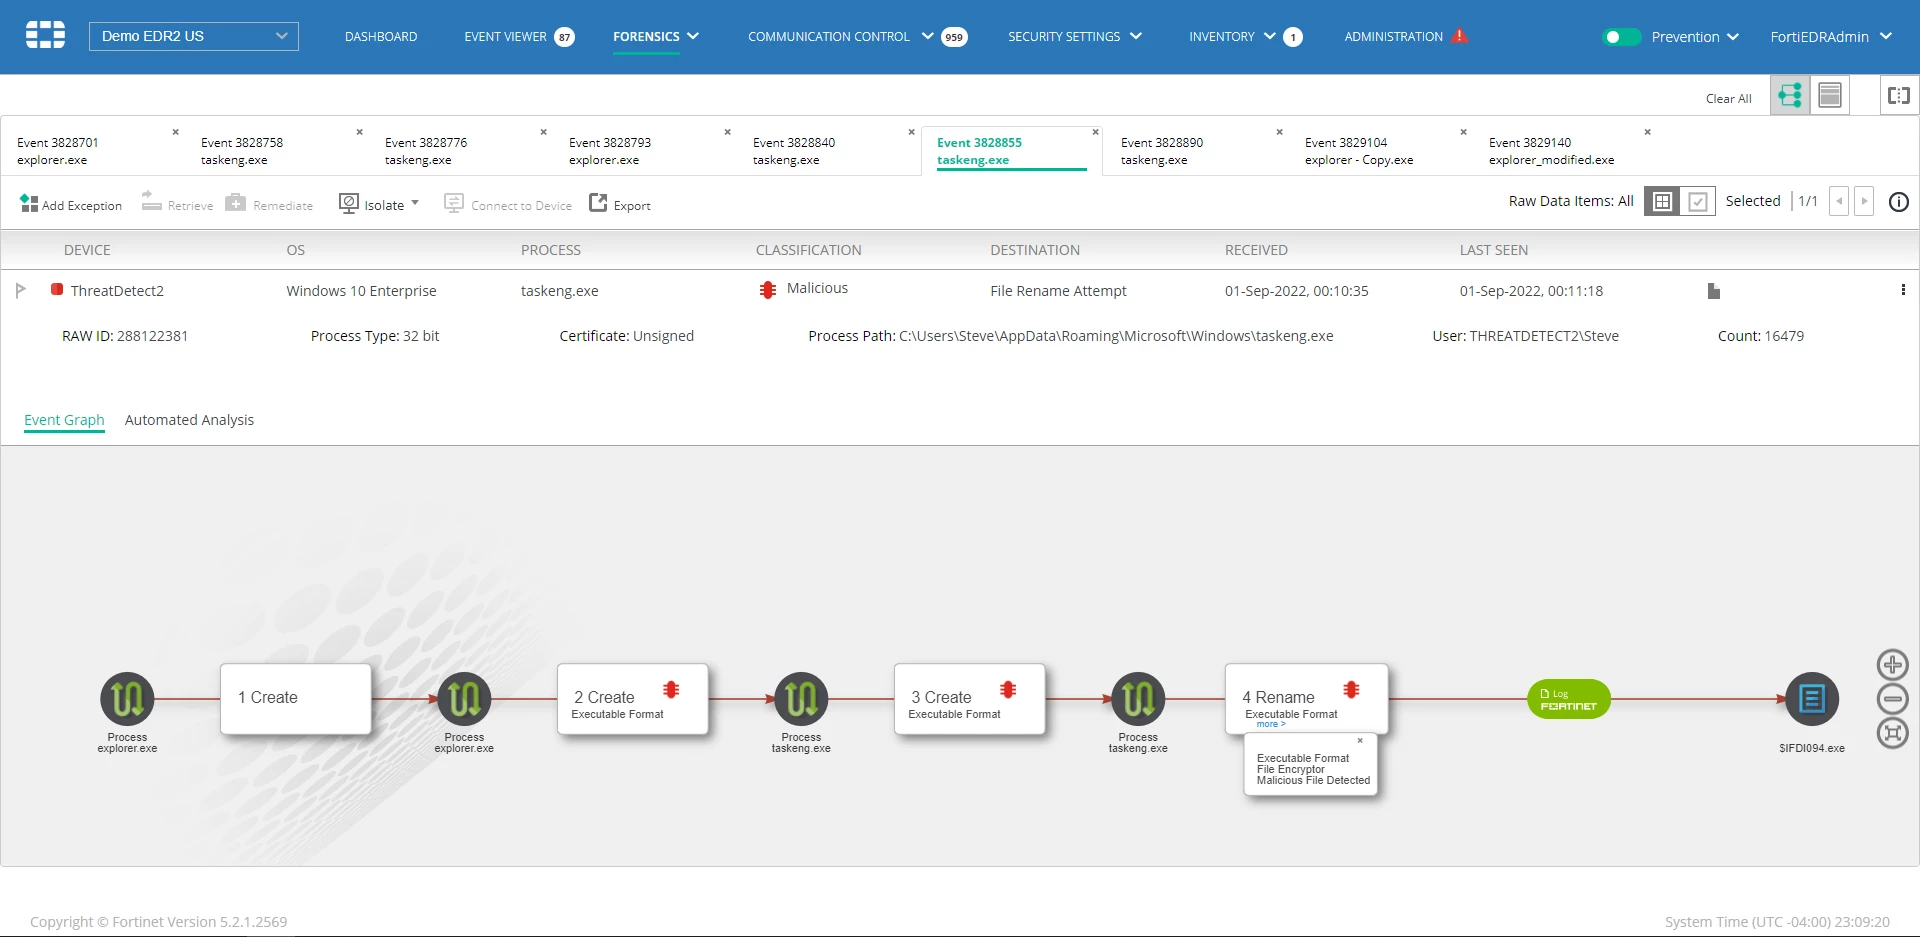Screen dimensions: 1920x937
Task: Export the event data
Action: pyautogui.click(x=620, y=204)
